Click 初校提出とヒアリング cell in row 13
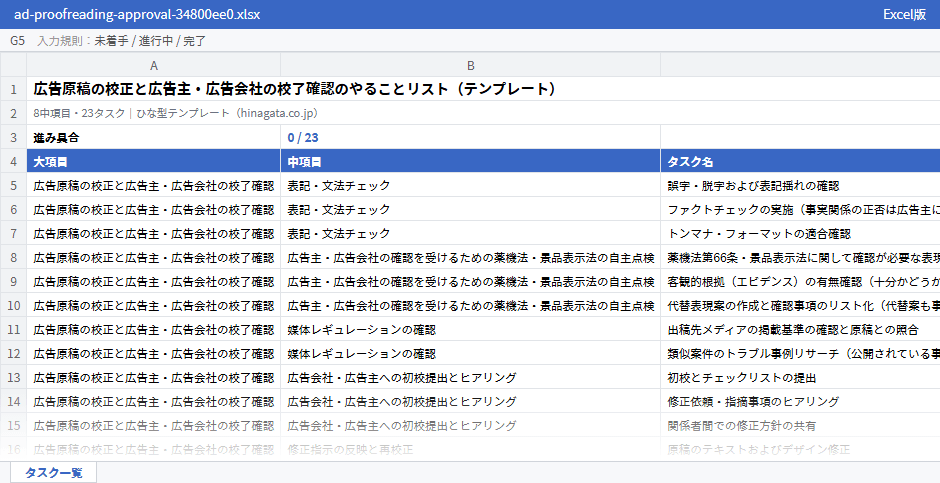The width and height of the screenshot is (940, 483). [471, 378]
